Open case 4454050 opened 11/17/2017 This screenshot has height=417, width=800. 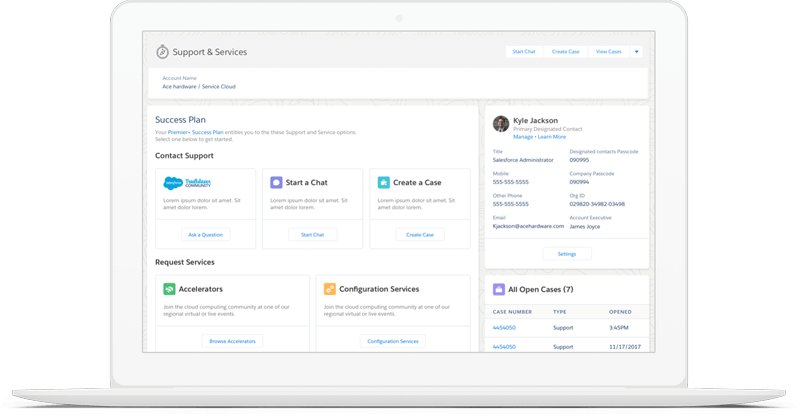(504, 347)
